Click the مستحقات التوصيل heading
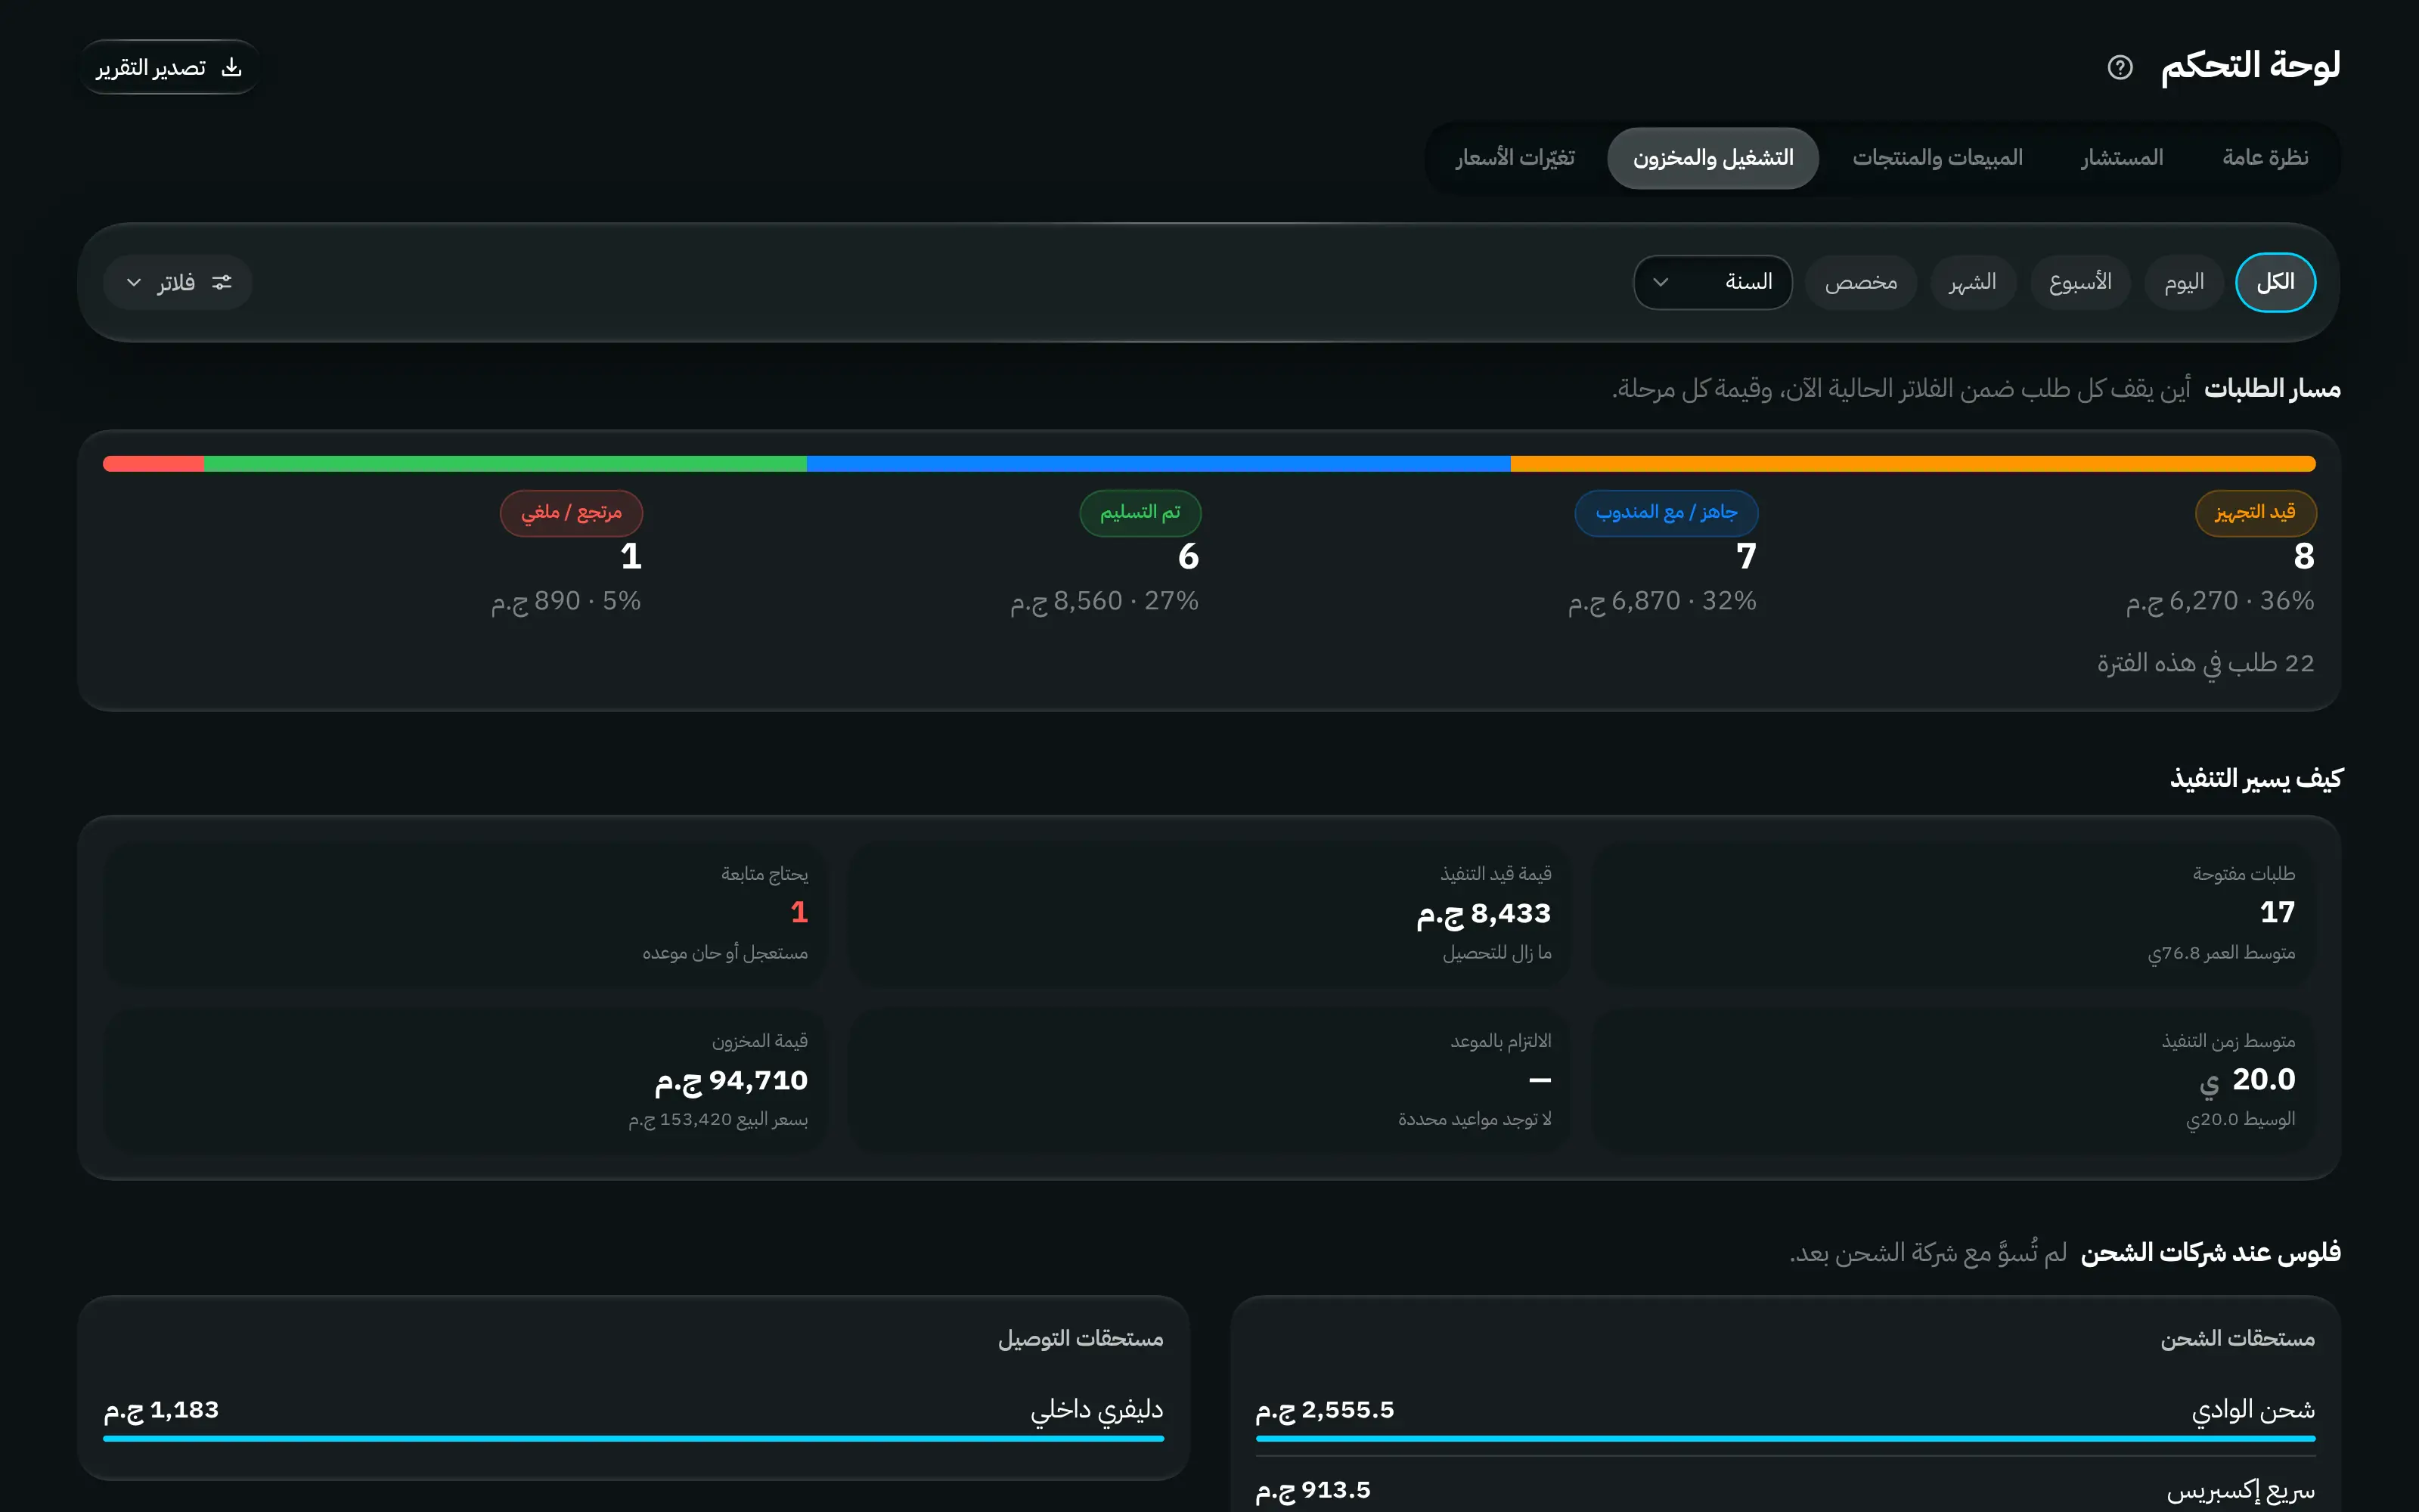This screenshot has height=1512, width=2419. pos(1080,1338)
